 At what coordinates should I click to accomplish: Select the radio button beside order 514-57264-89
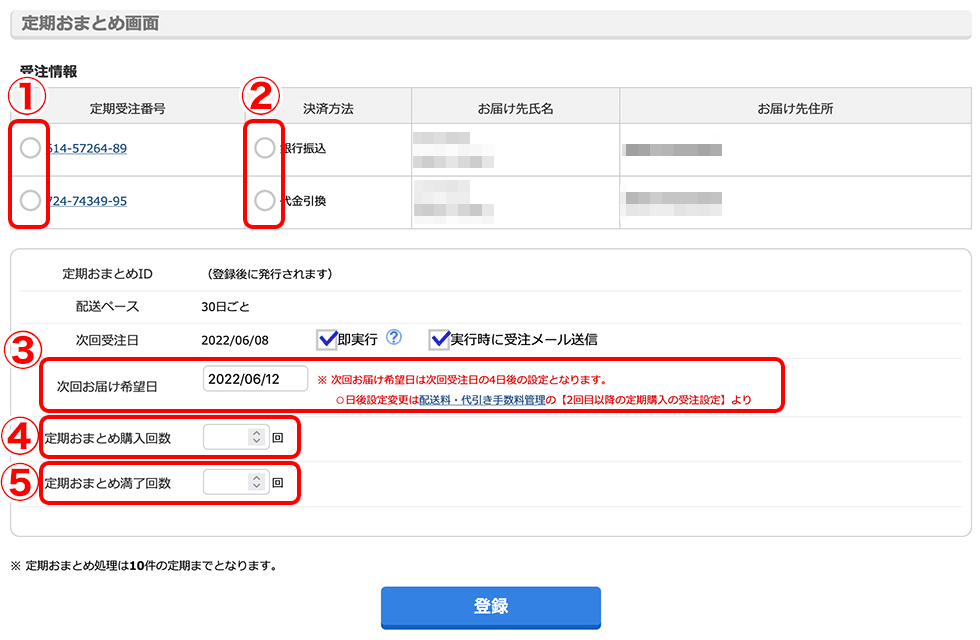(30, 149)
